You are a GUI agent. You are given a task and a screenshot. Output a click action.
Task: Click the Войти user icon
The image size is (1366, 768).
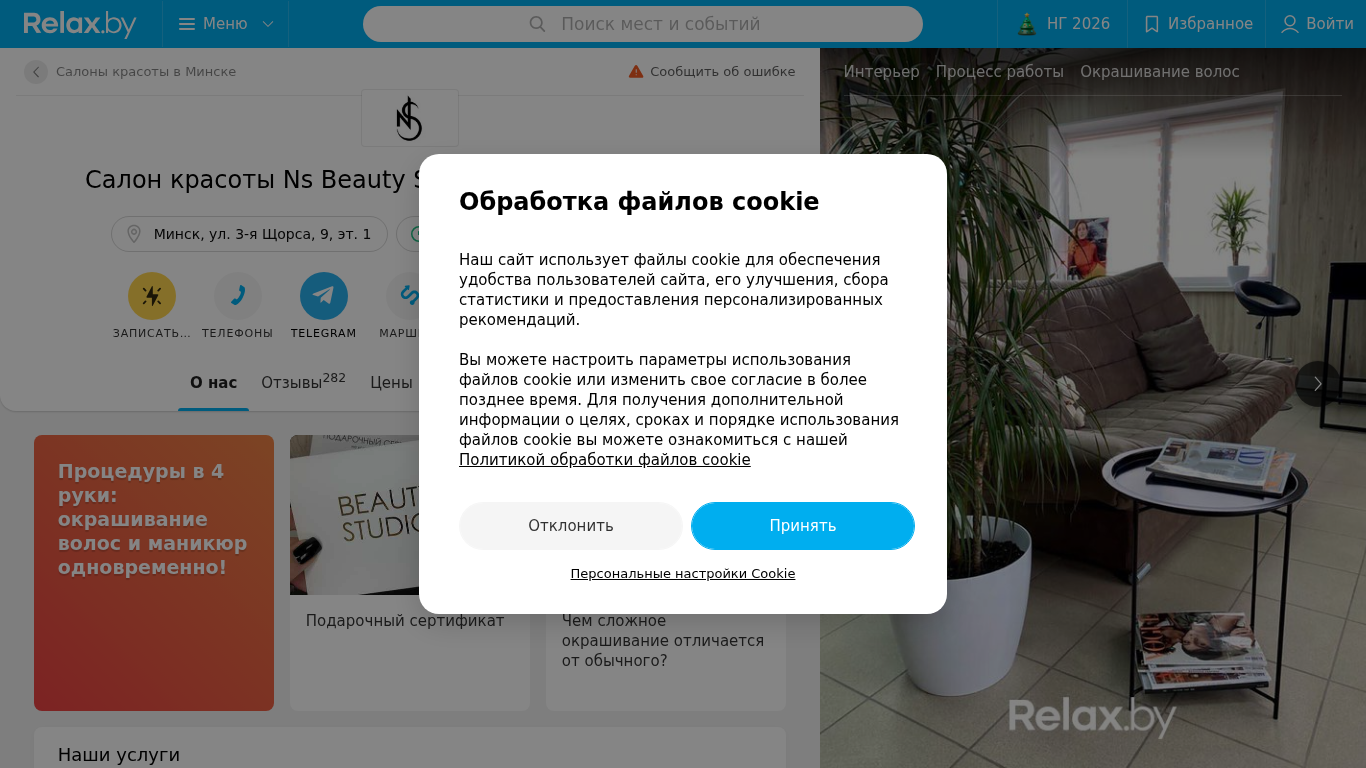click(1290, 24)
